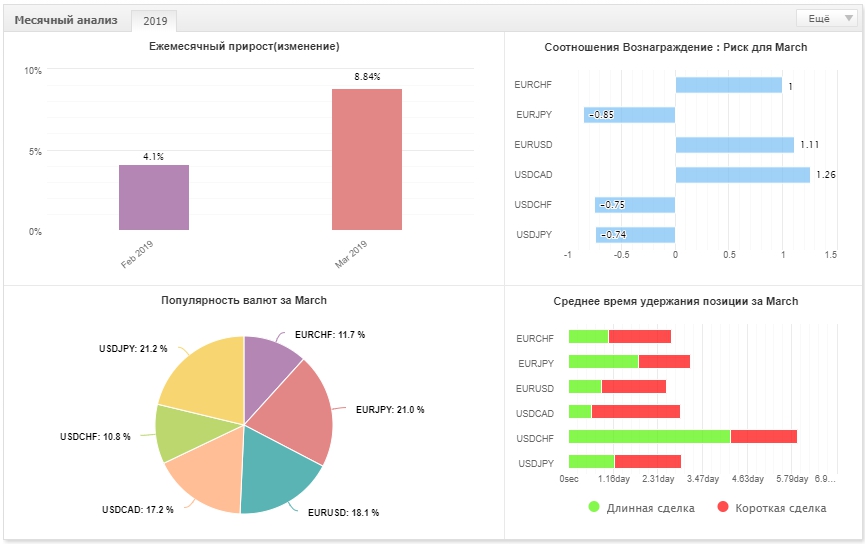Image resolution: width=865 pixels, height=544 pixels.
Task: Click the Популярность валют за March title
Action: point(244,301)
